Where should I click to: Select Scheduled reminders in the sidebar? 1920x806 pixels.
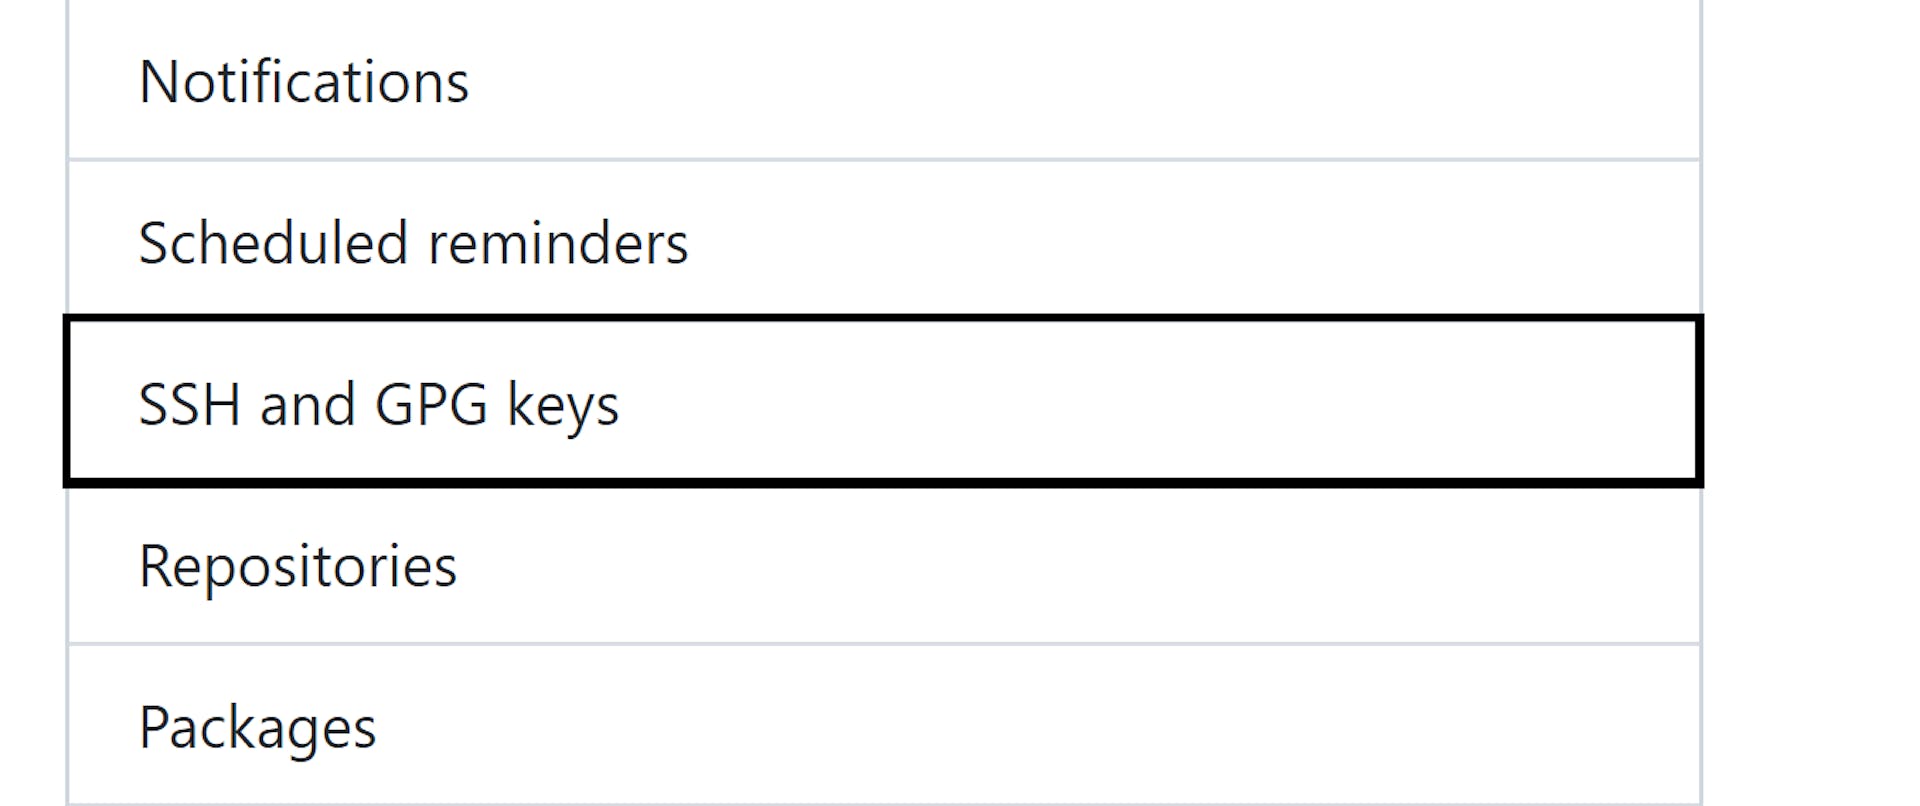tap(413, 243)
